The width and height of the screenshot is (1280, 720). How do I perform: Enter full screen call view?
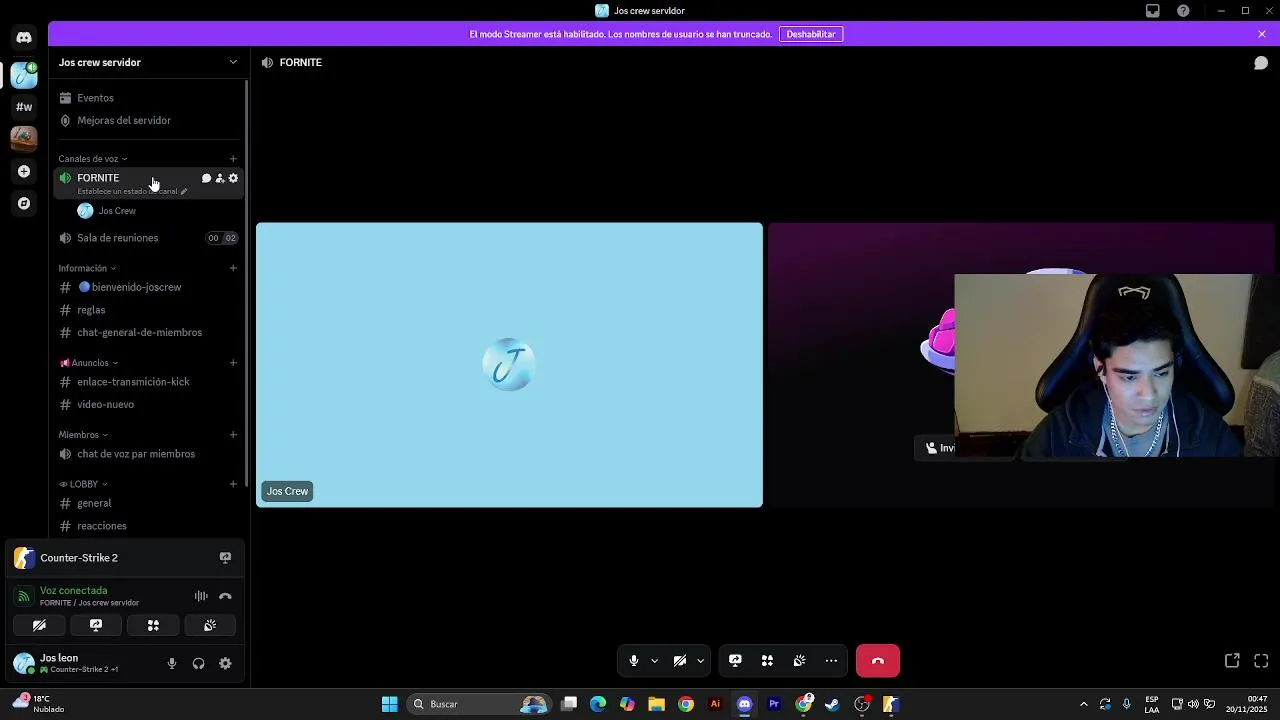coord(1261,661)
